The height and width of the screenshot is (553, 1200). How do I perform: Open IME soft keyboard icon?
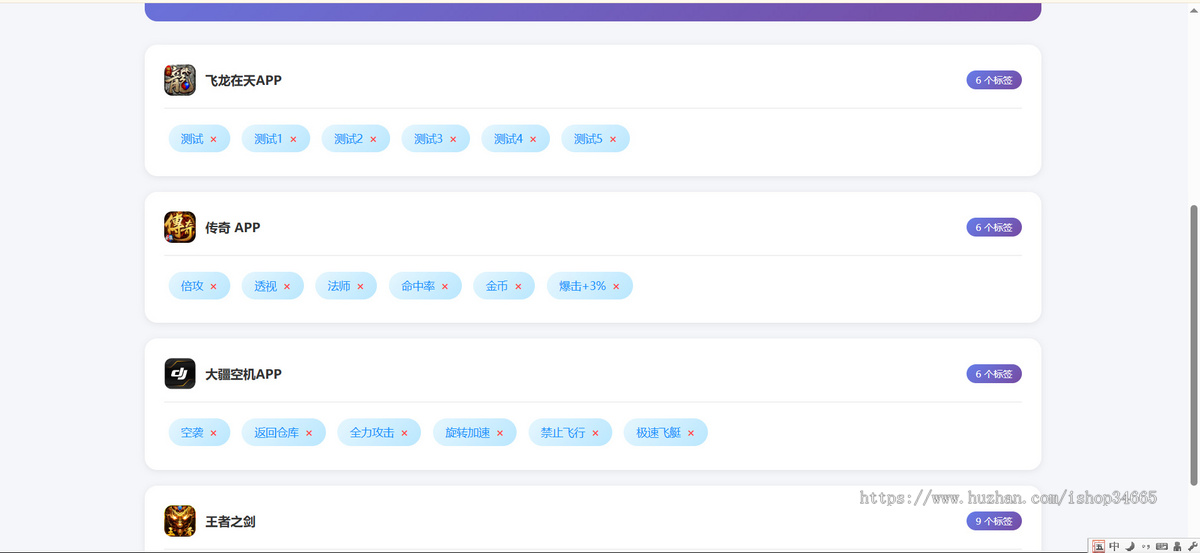(1161, 546)
